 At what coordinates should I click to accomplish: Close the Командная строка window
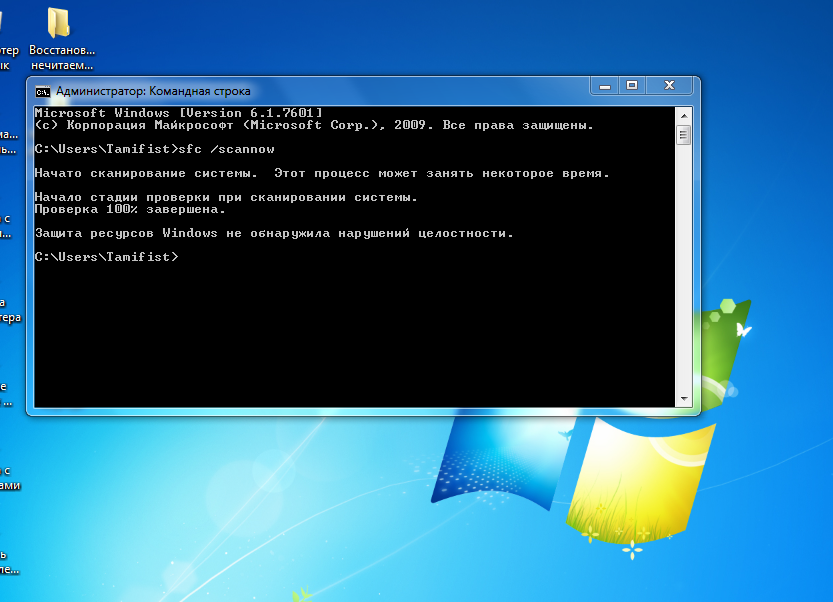pyautogui.click(x=669, y=86)
